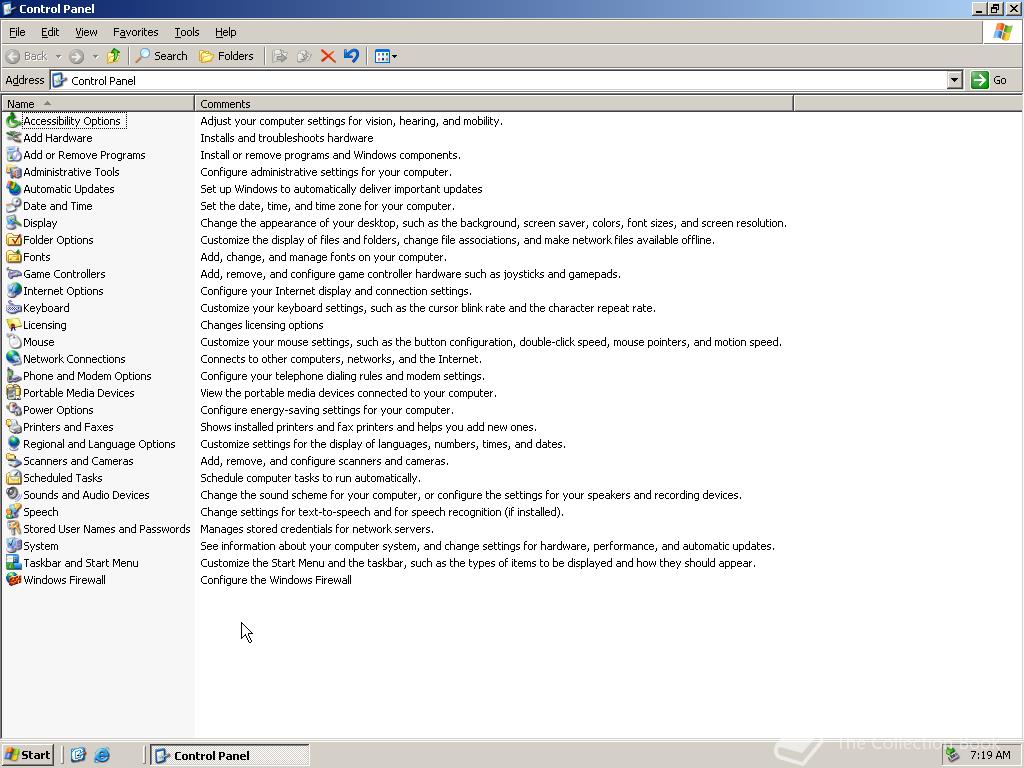Open the Favorites menu
Viewport: 1024px width, 768px height.
pyautogui.click(x=135, y=32)
